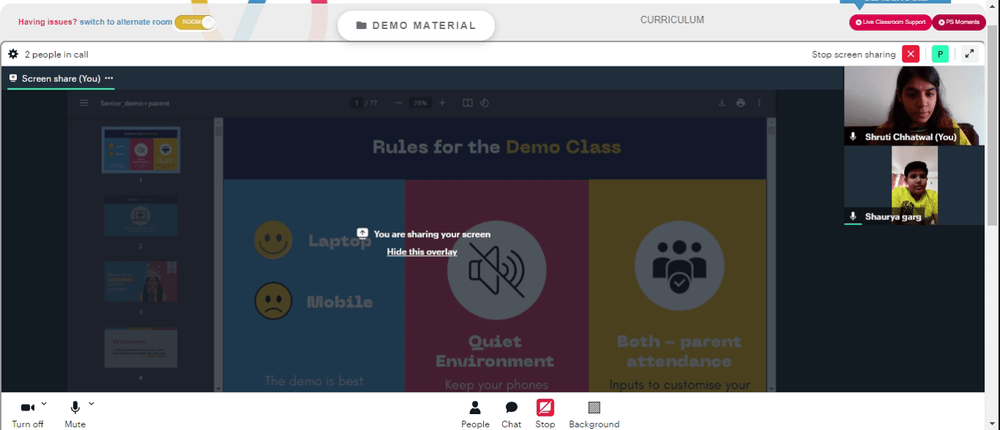
Task: Select page 4 thumbnail
Action: pos(141,347)
